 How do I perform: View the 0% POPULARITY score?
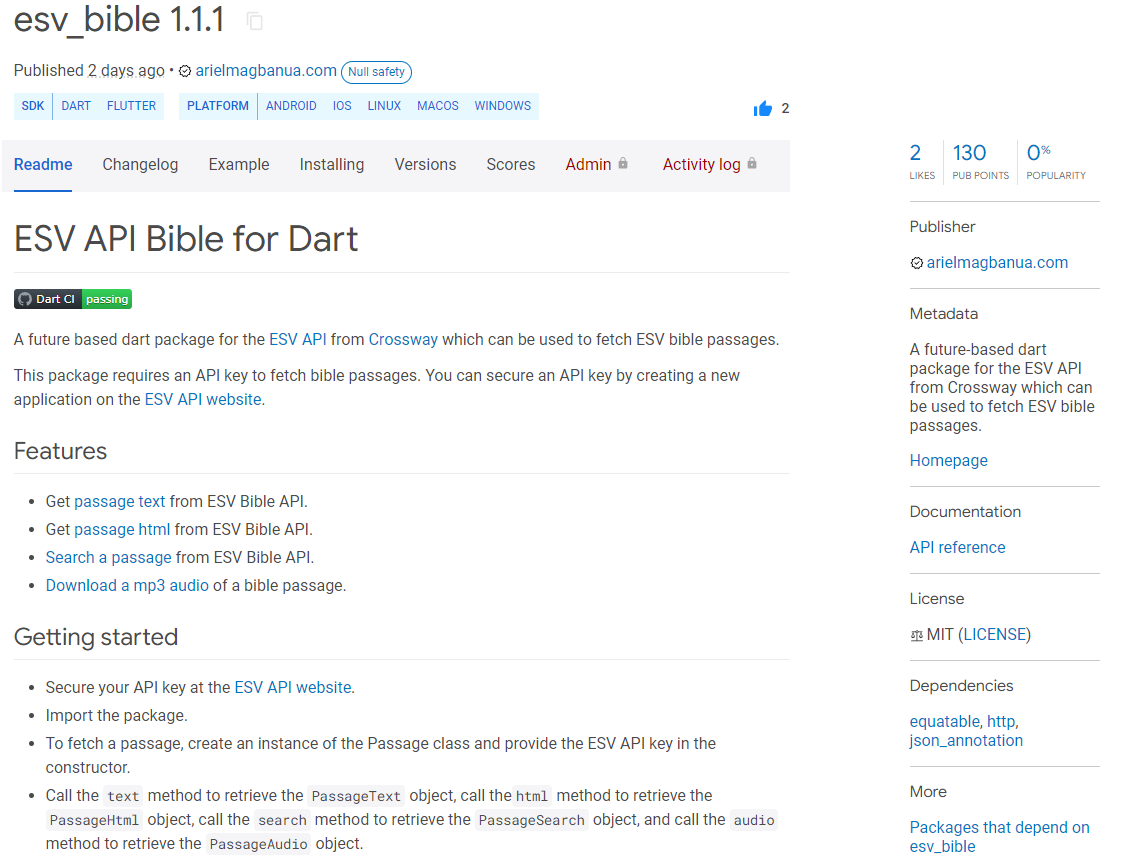(x=1056, y=161)
